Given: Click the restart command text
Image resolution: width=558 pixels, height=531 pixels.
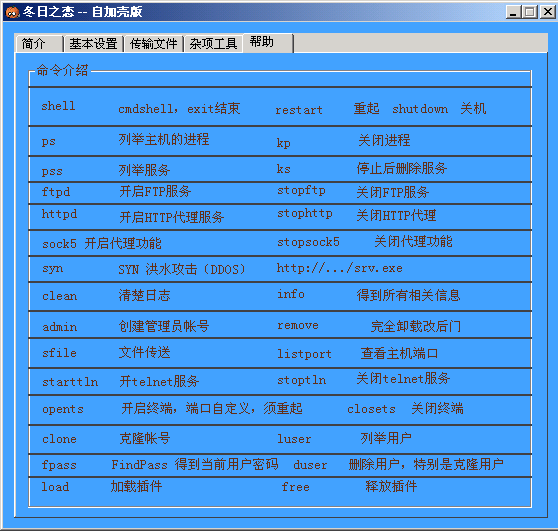Looking at the screenshot, I should coord(299,110).
